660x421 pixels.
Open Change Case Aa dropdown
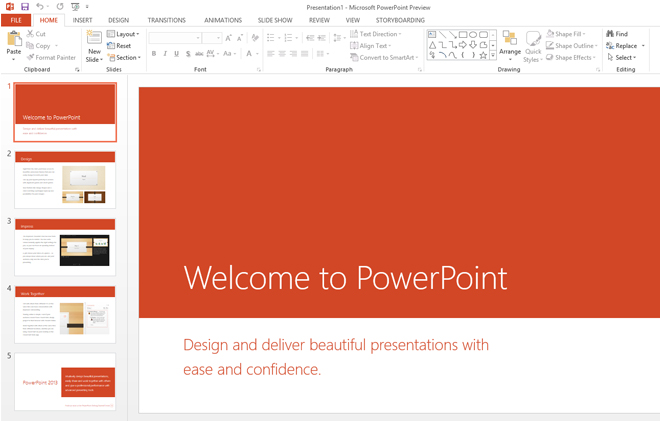pyautogui.click(x=229, y=53)
